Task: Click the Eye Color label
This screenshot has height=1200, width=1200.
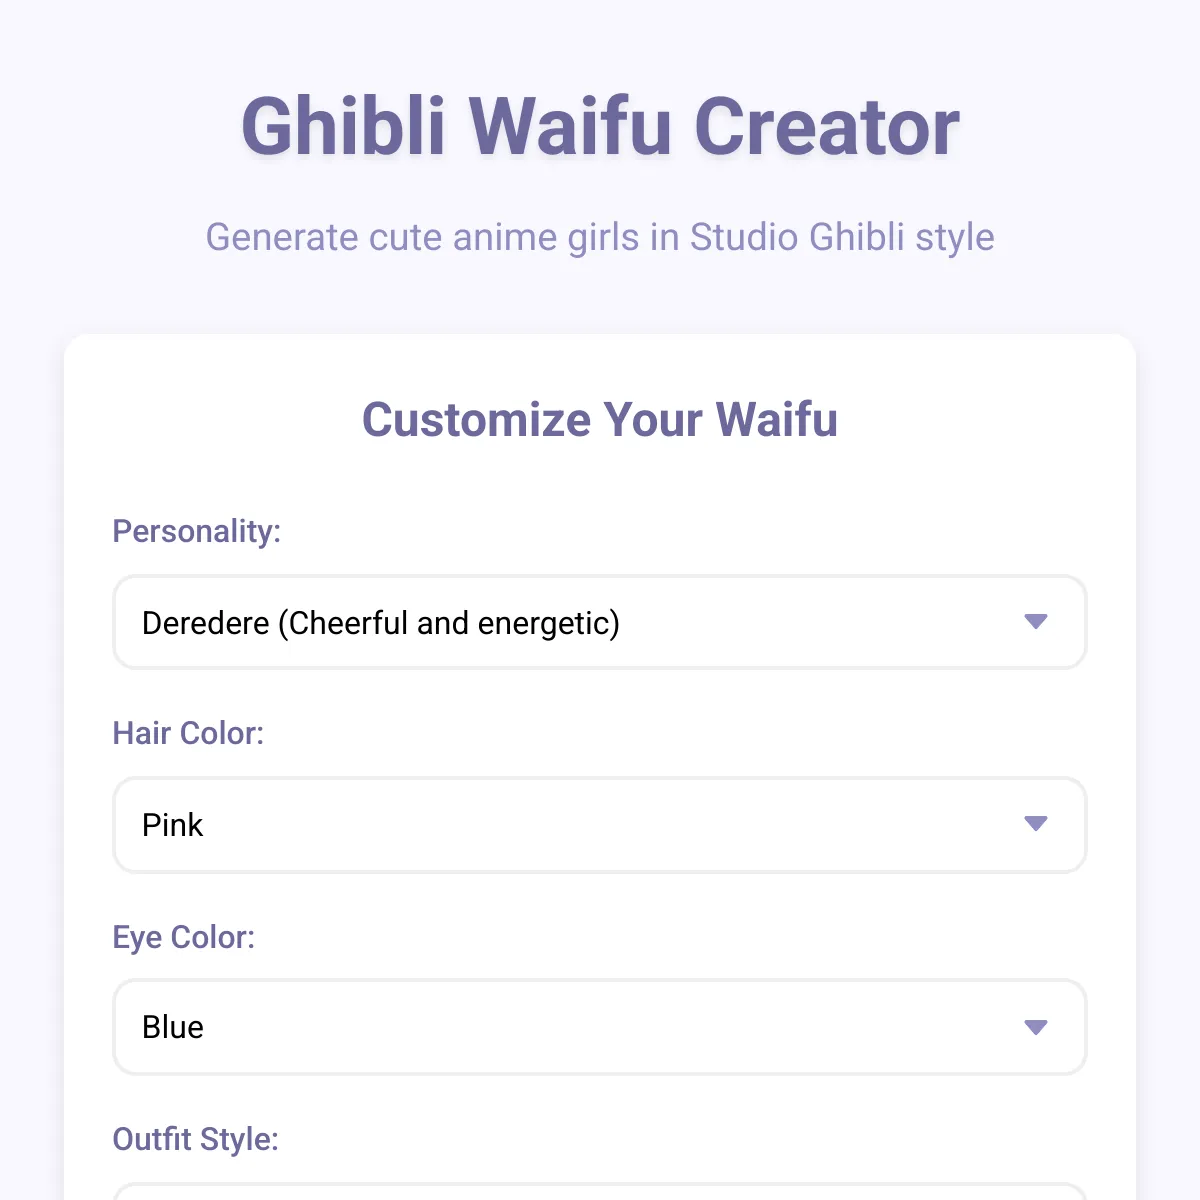Action: [x=183, y=937]
